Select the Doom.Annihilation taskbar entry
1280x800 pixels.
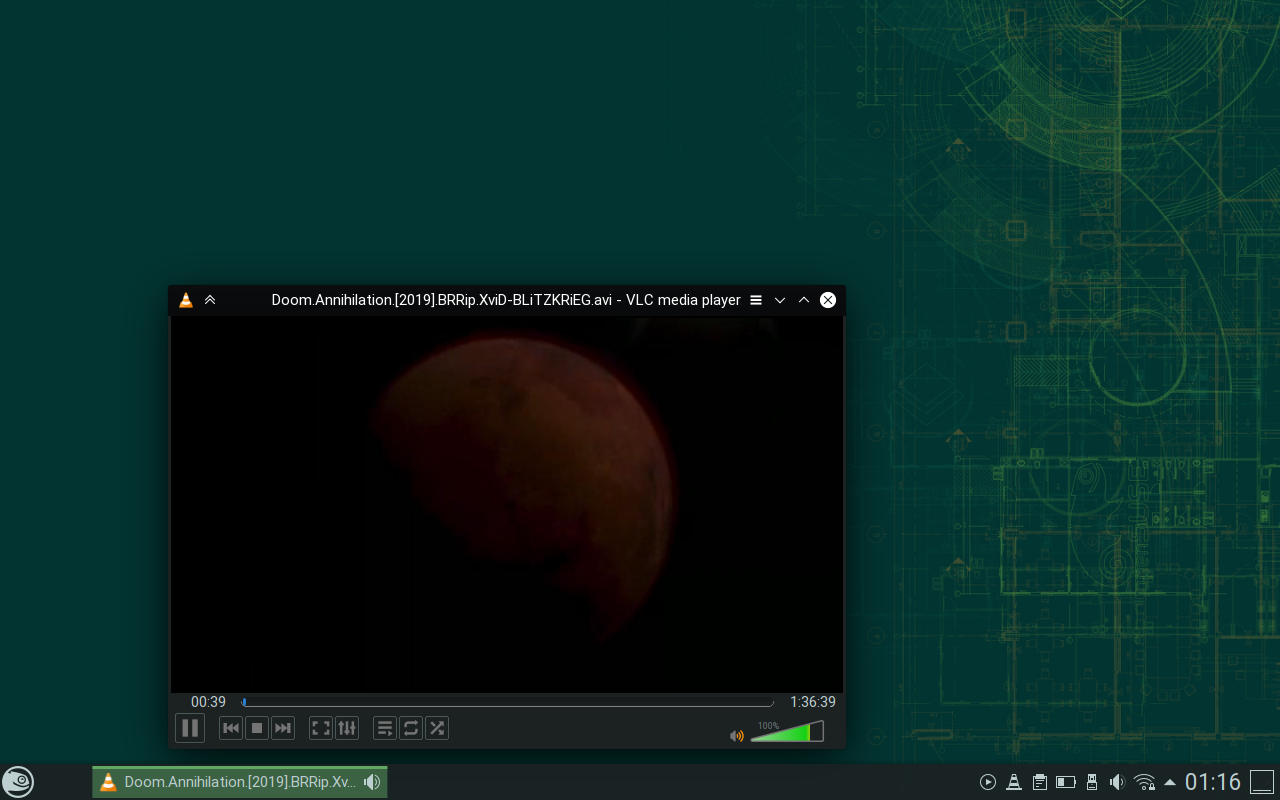[240, 782]
